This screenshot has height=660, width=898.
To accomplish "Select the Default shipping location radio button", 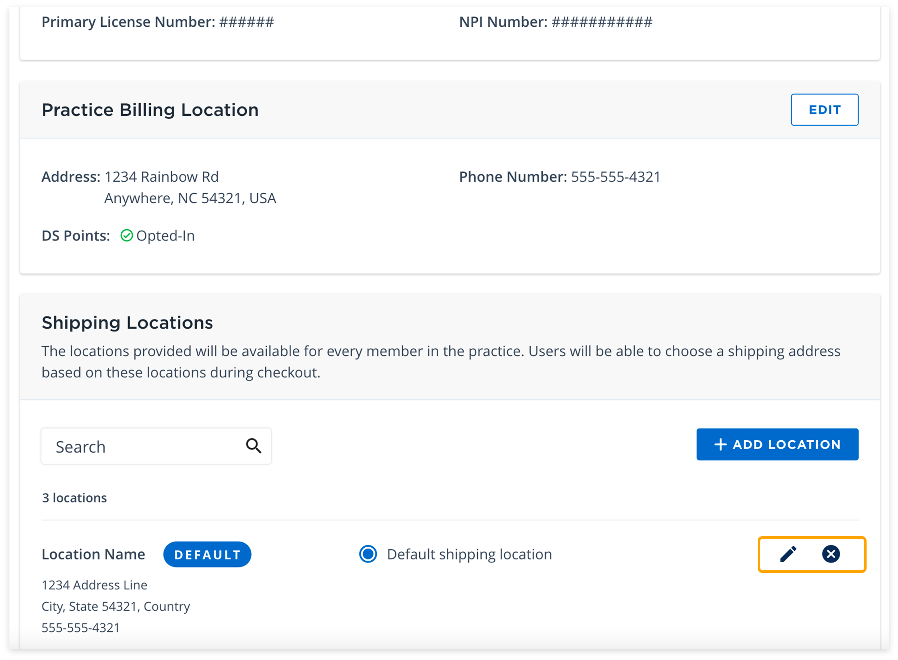I will [x=368, y=554].
